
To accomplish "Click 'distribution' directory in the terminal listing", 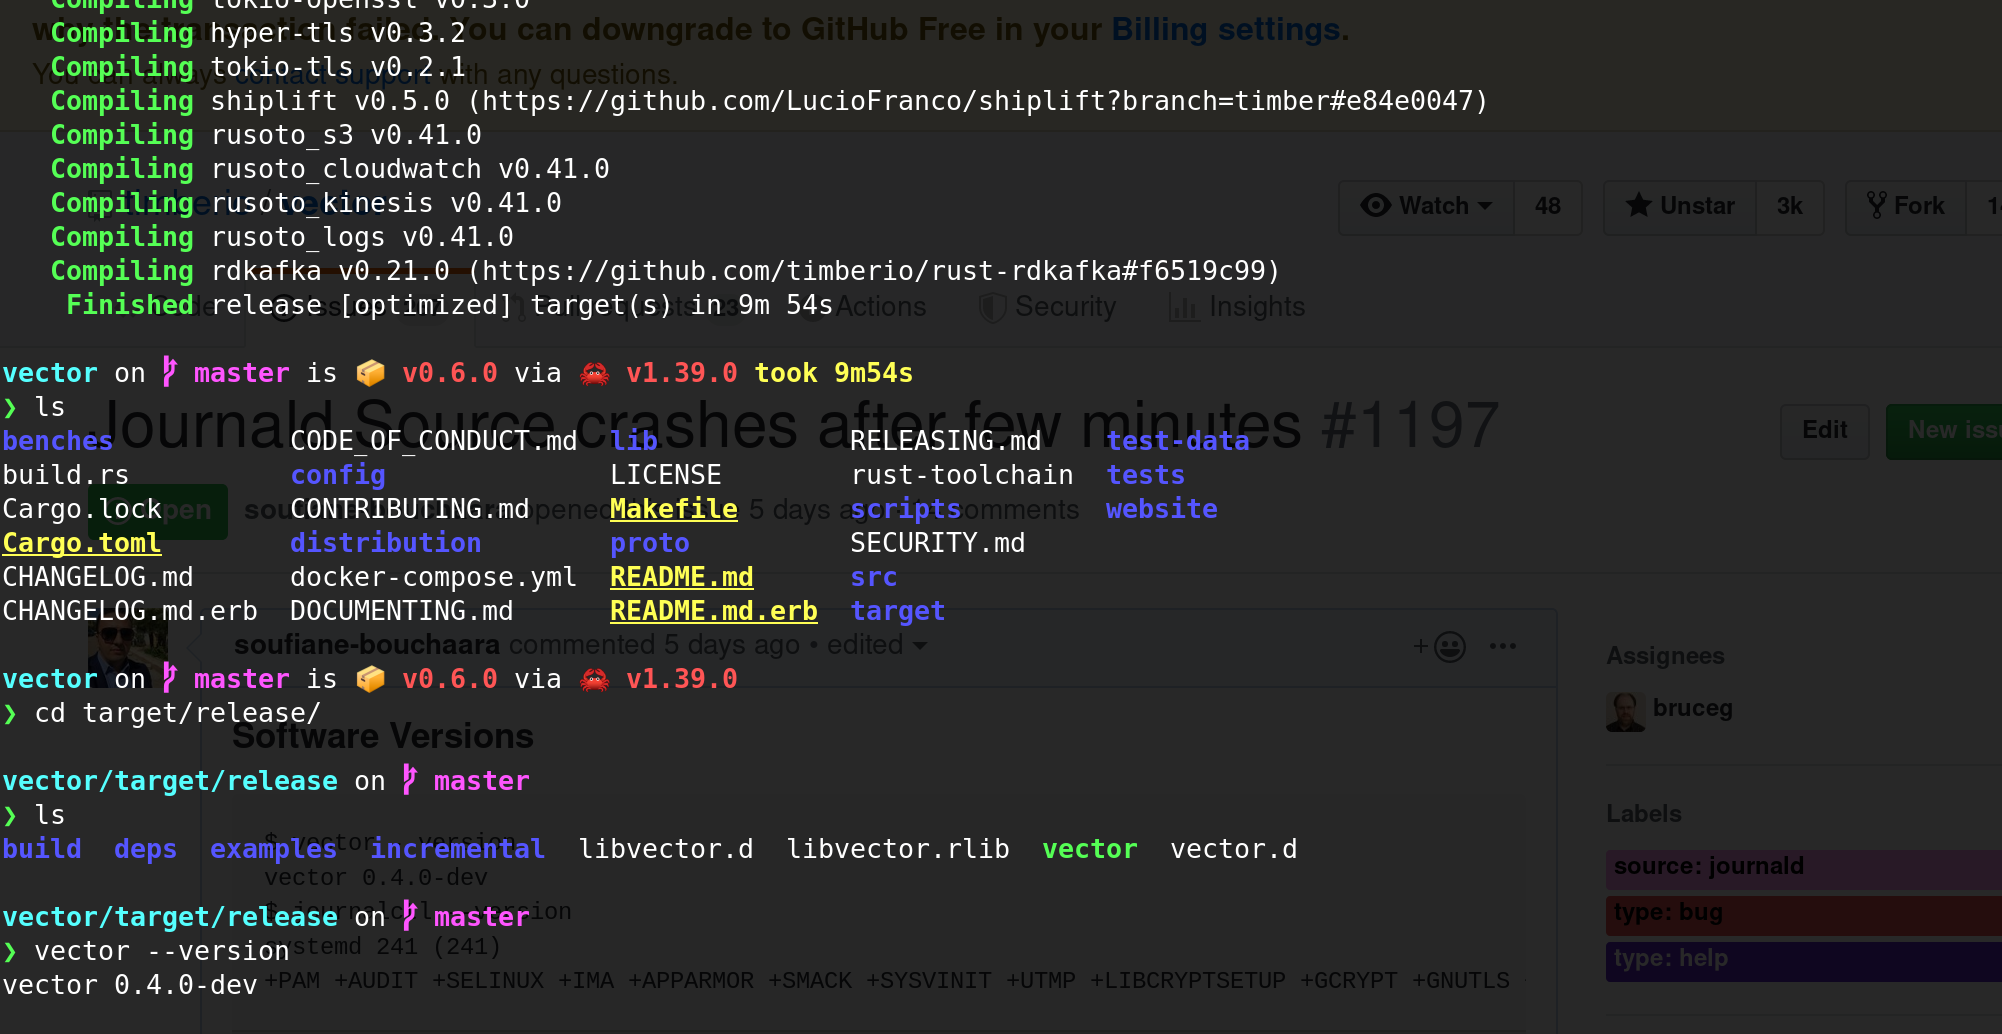I will click(386, 544).
